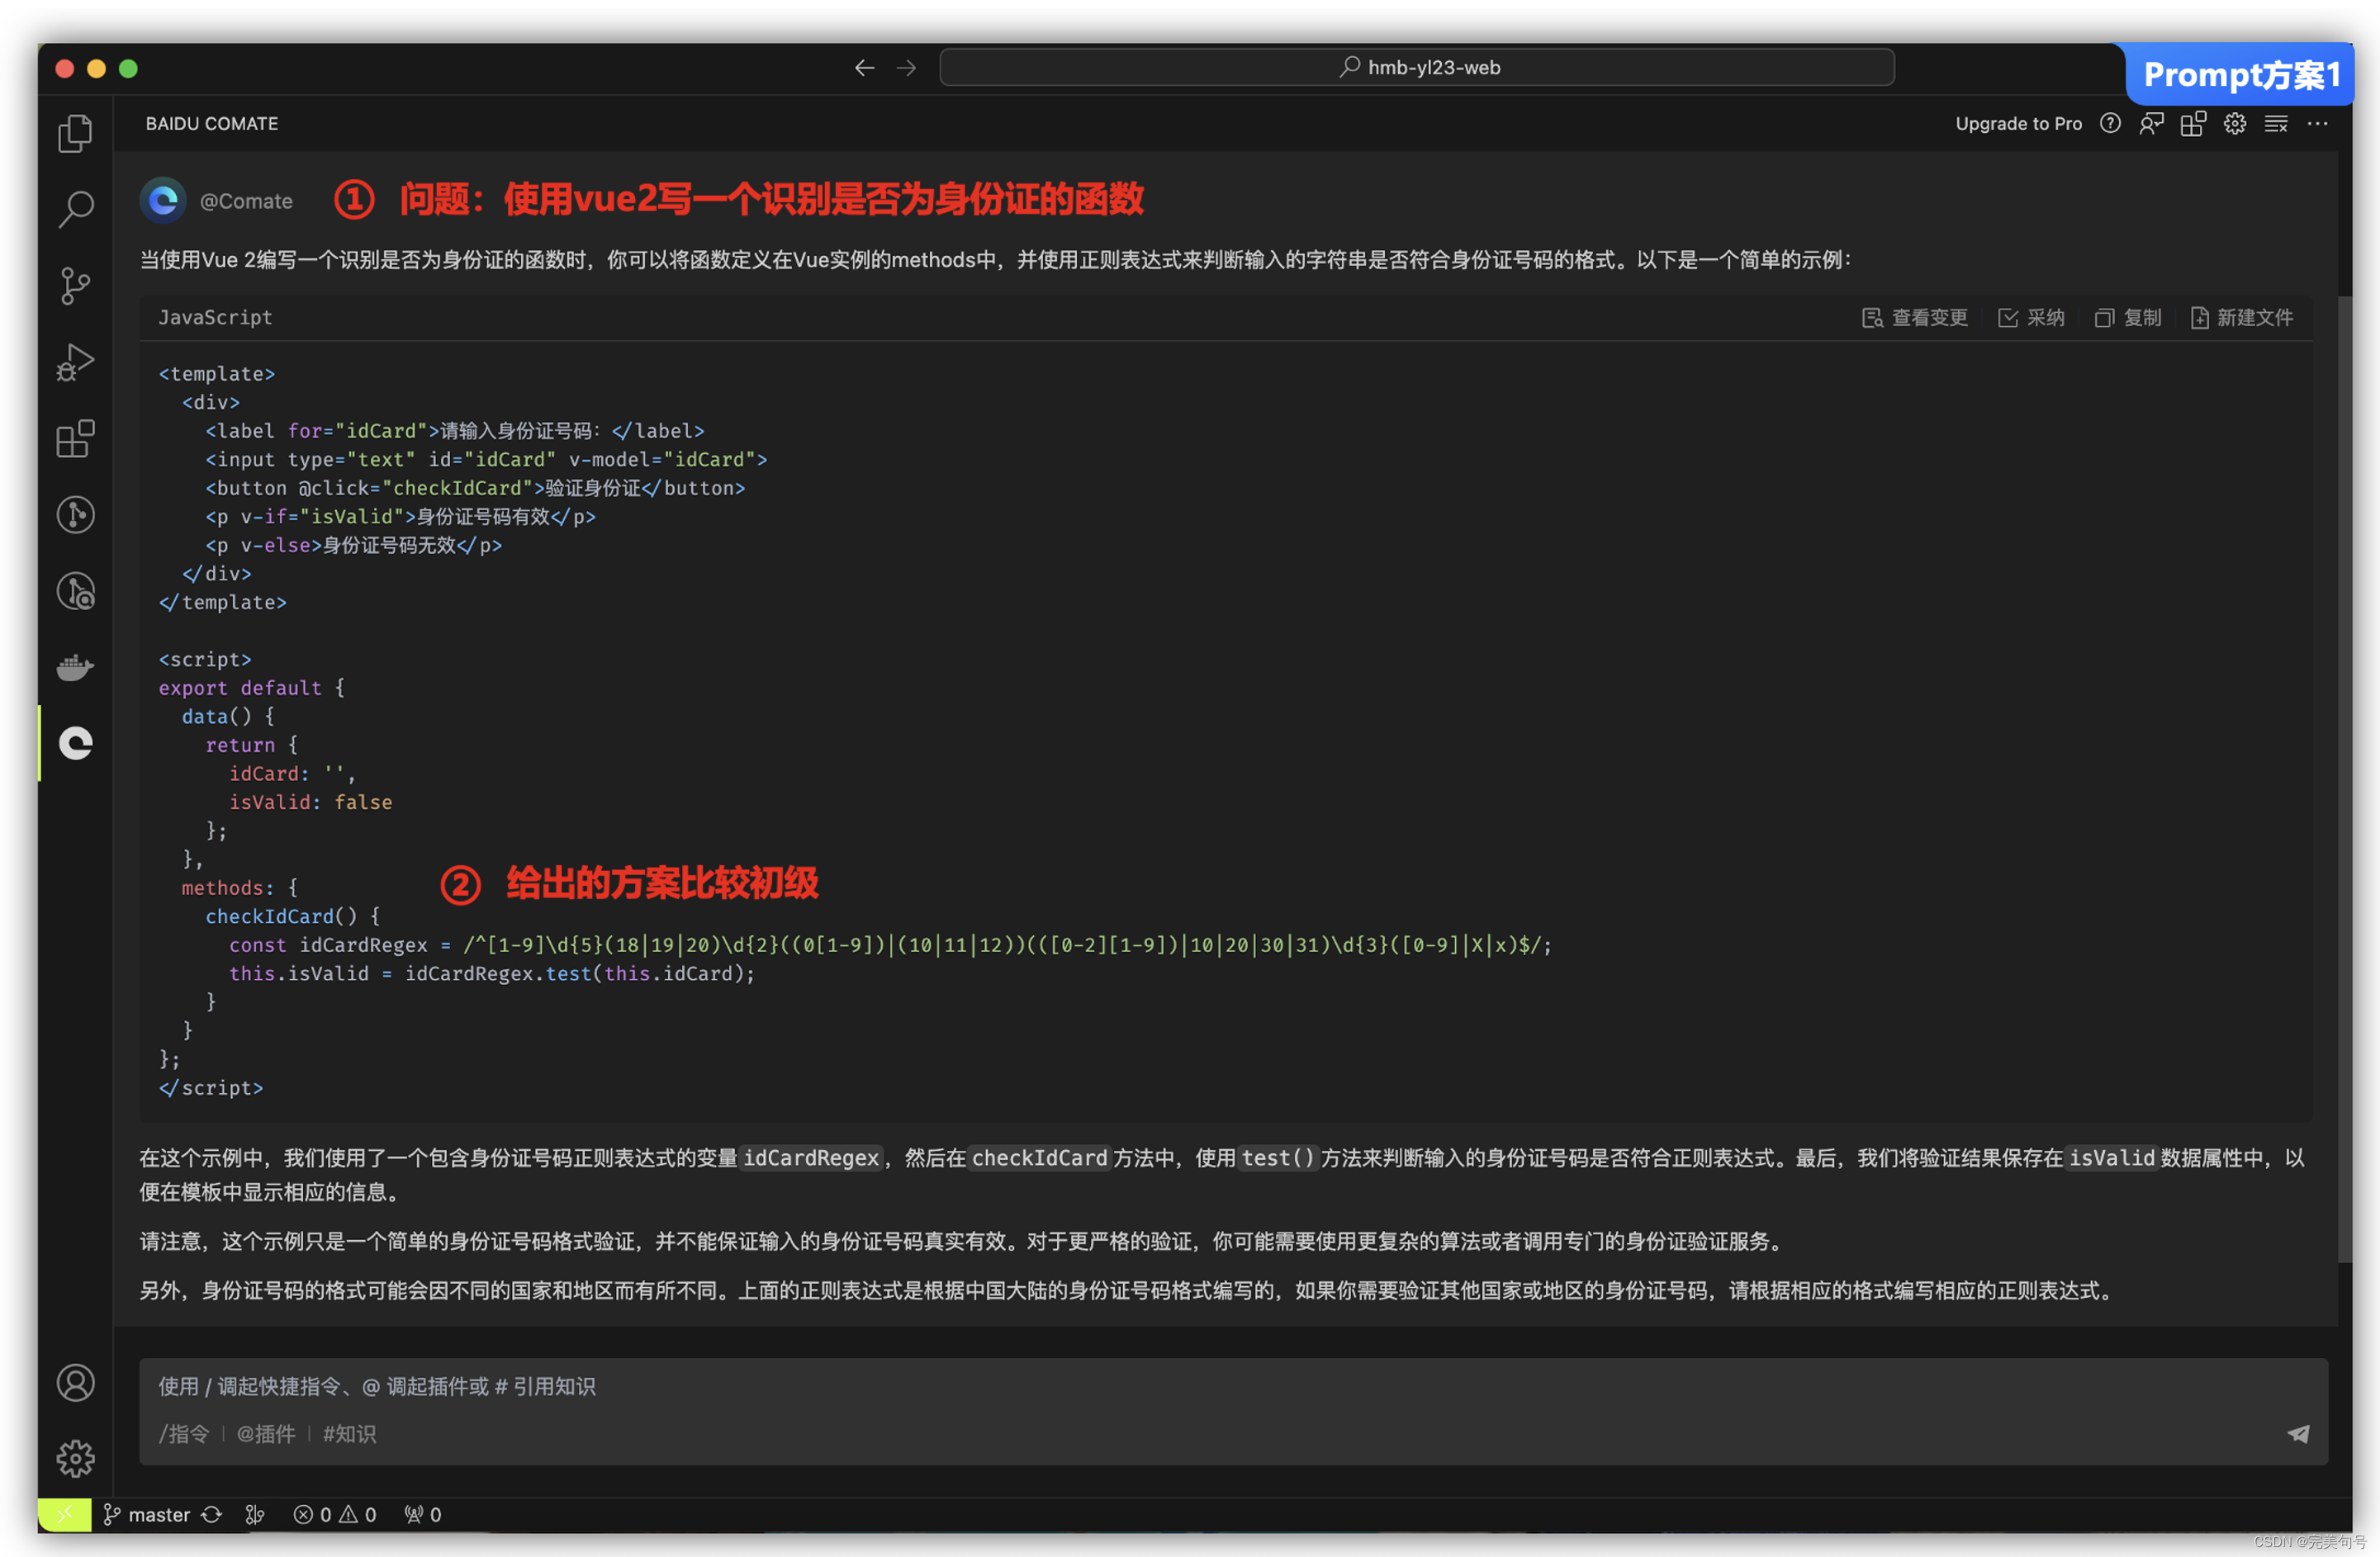Viewport: 2380px width, 1557px height.
Task: Go forward with the right arrow
Action: pyautogui.click(x=907, y=68)
